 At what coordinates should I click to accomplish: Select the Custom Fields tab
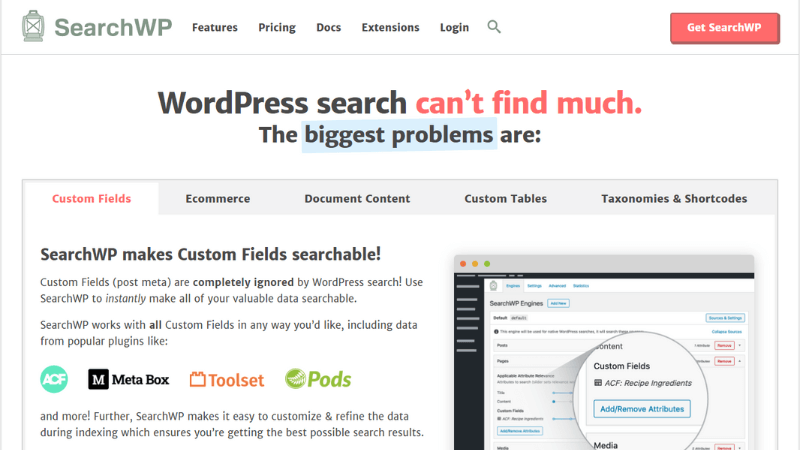coord(92,198)
